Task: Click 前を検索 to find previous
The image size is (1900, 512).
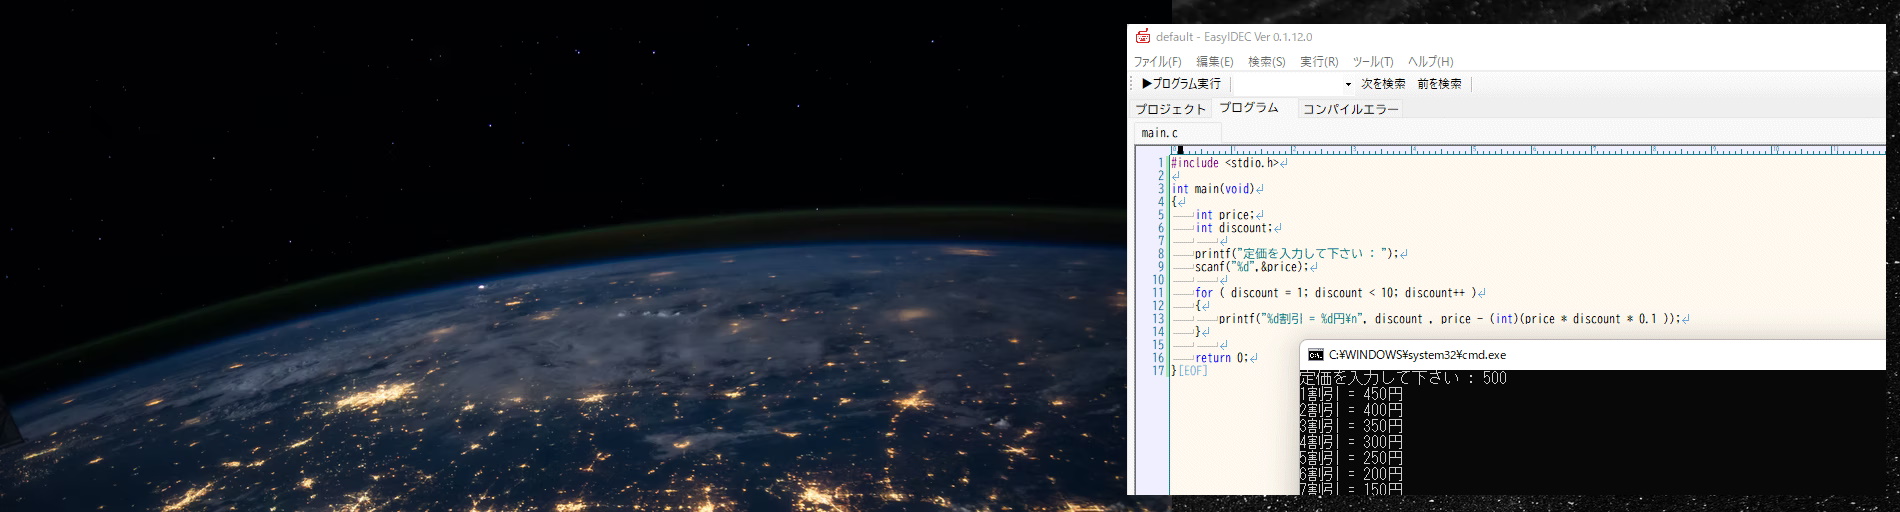Action: 1439,84
